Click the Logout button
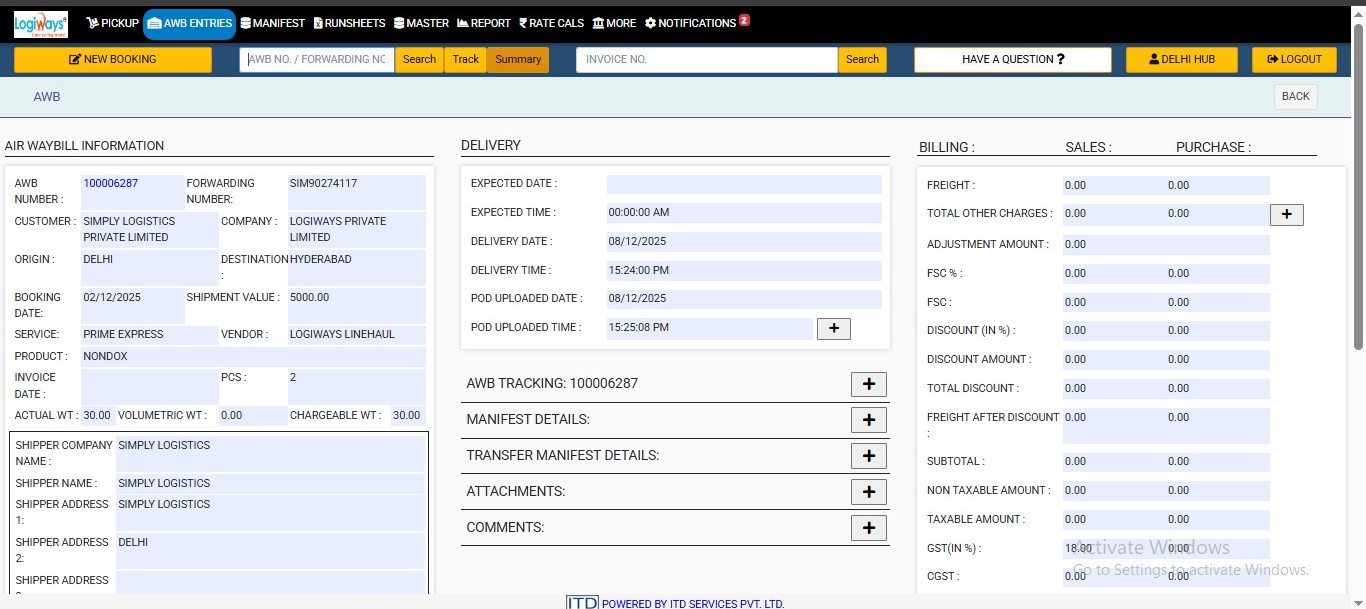This screenshot has width=1366, height=609. (1293, 60)
